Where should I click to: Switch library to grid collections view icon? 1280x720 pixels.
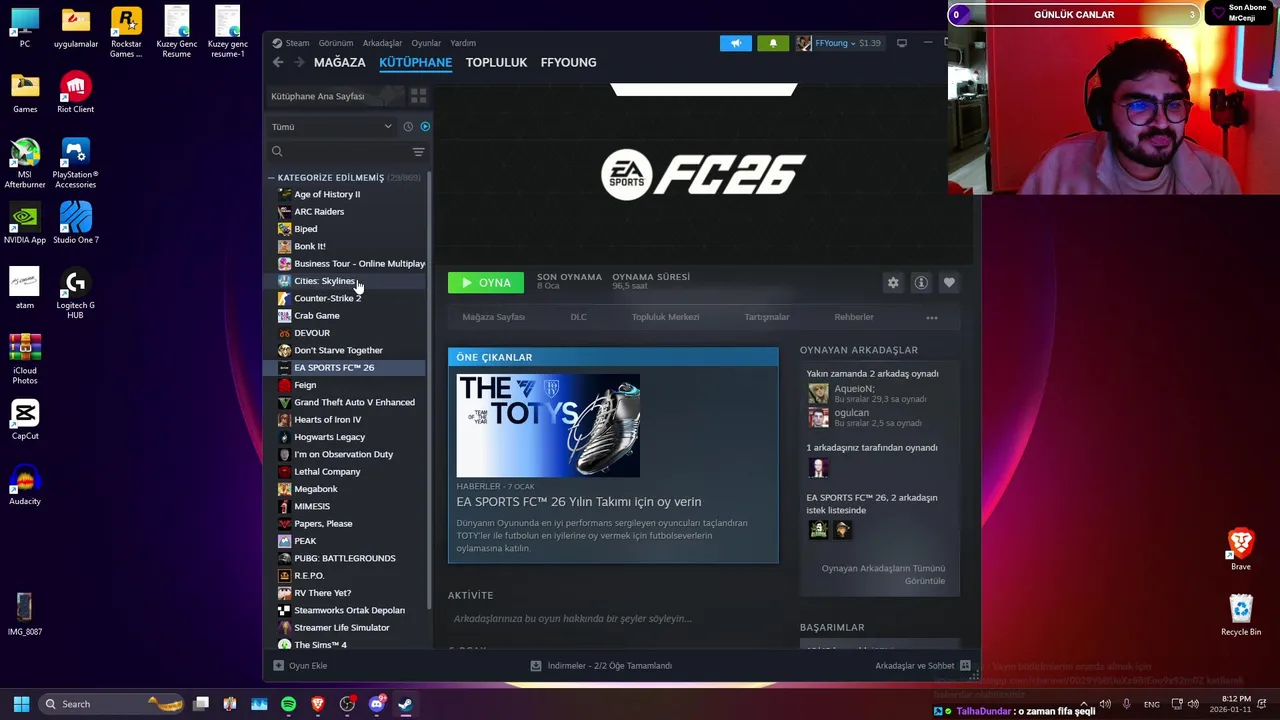coord(418,96)
